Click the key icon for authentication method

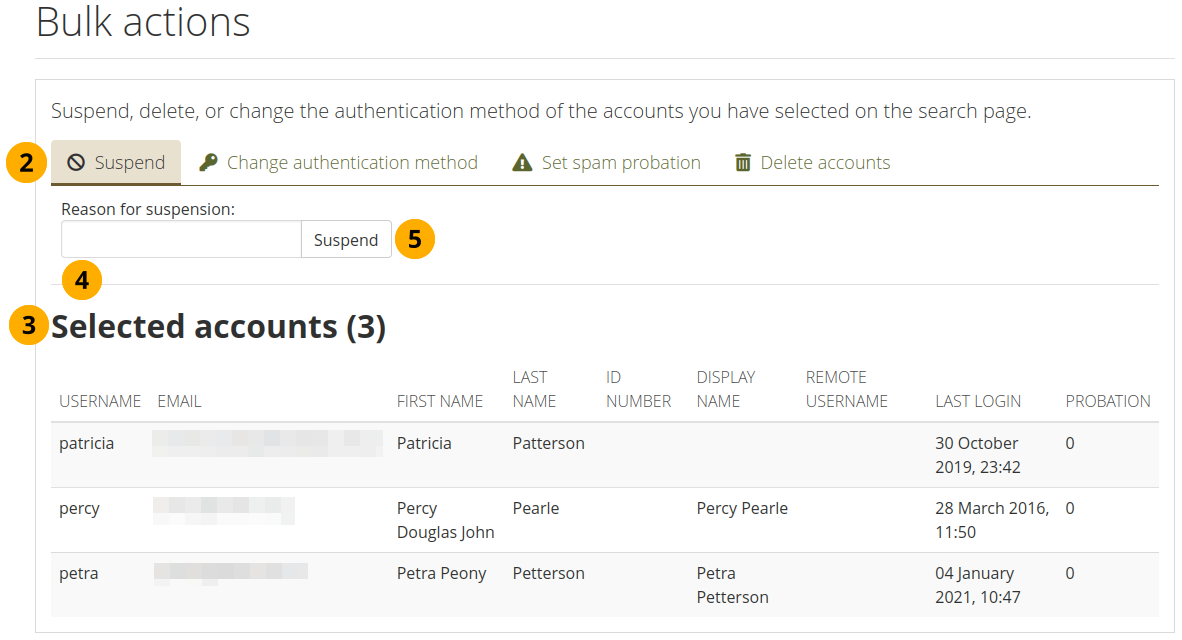[x=208, y=163]
